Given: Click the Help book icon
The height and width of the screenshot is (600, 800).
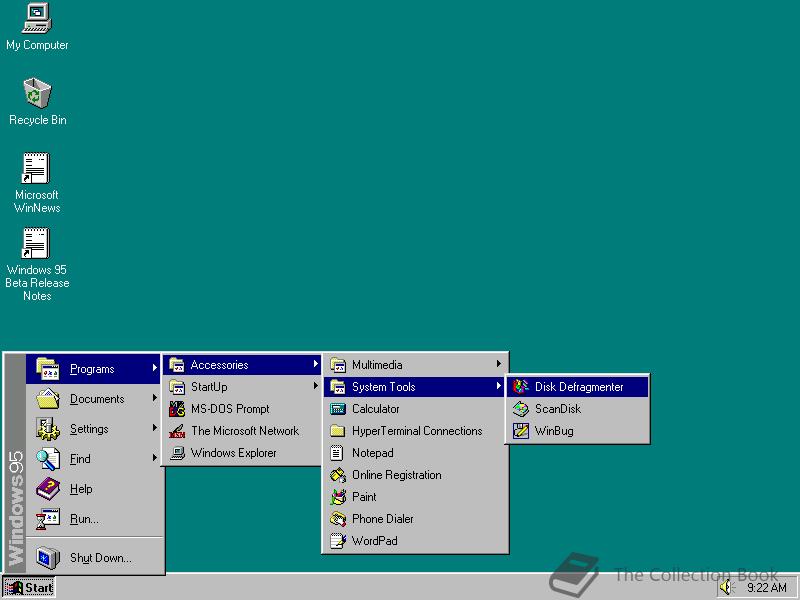Looking at the screenshot, I should point(48,489).
